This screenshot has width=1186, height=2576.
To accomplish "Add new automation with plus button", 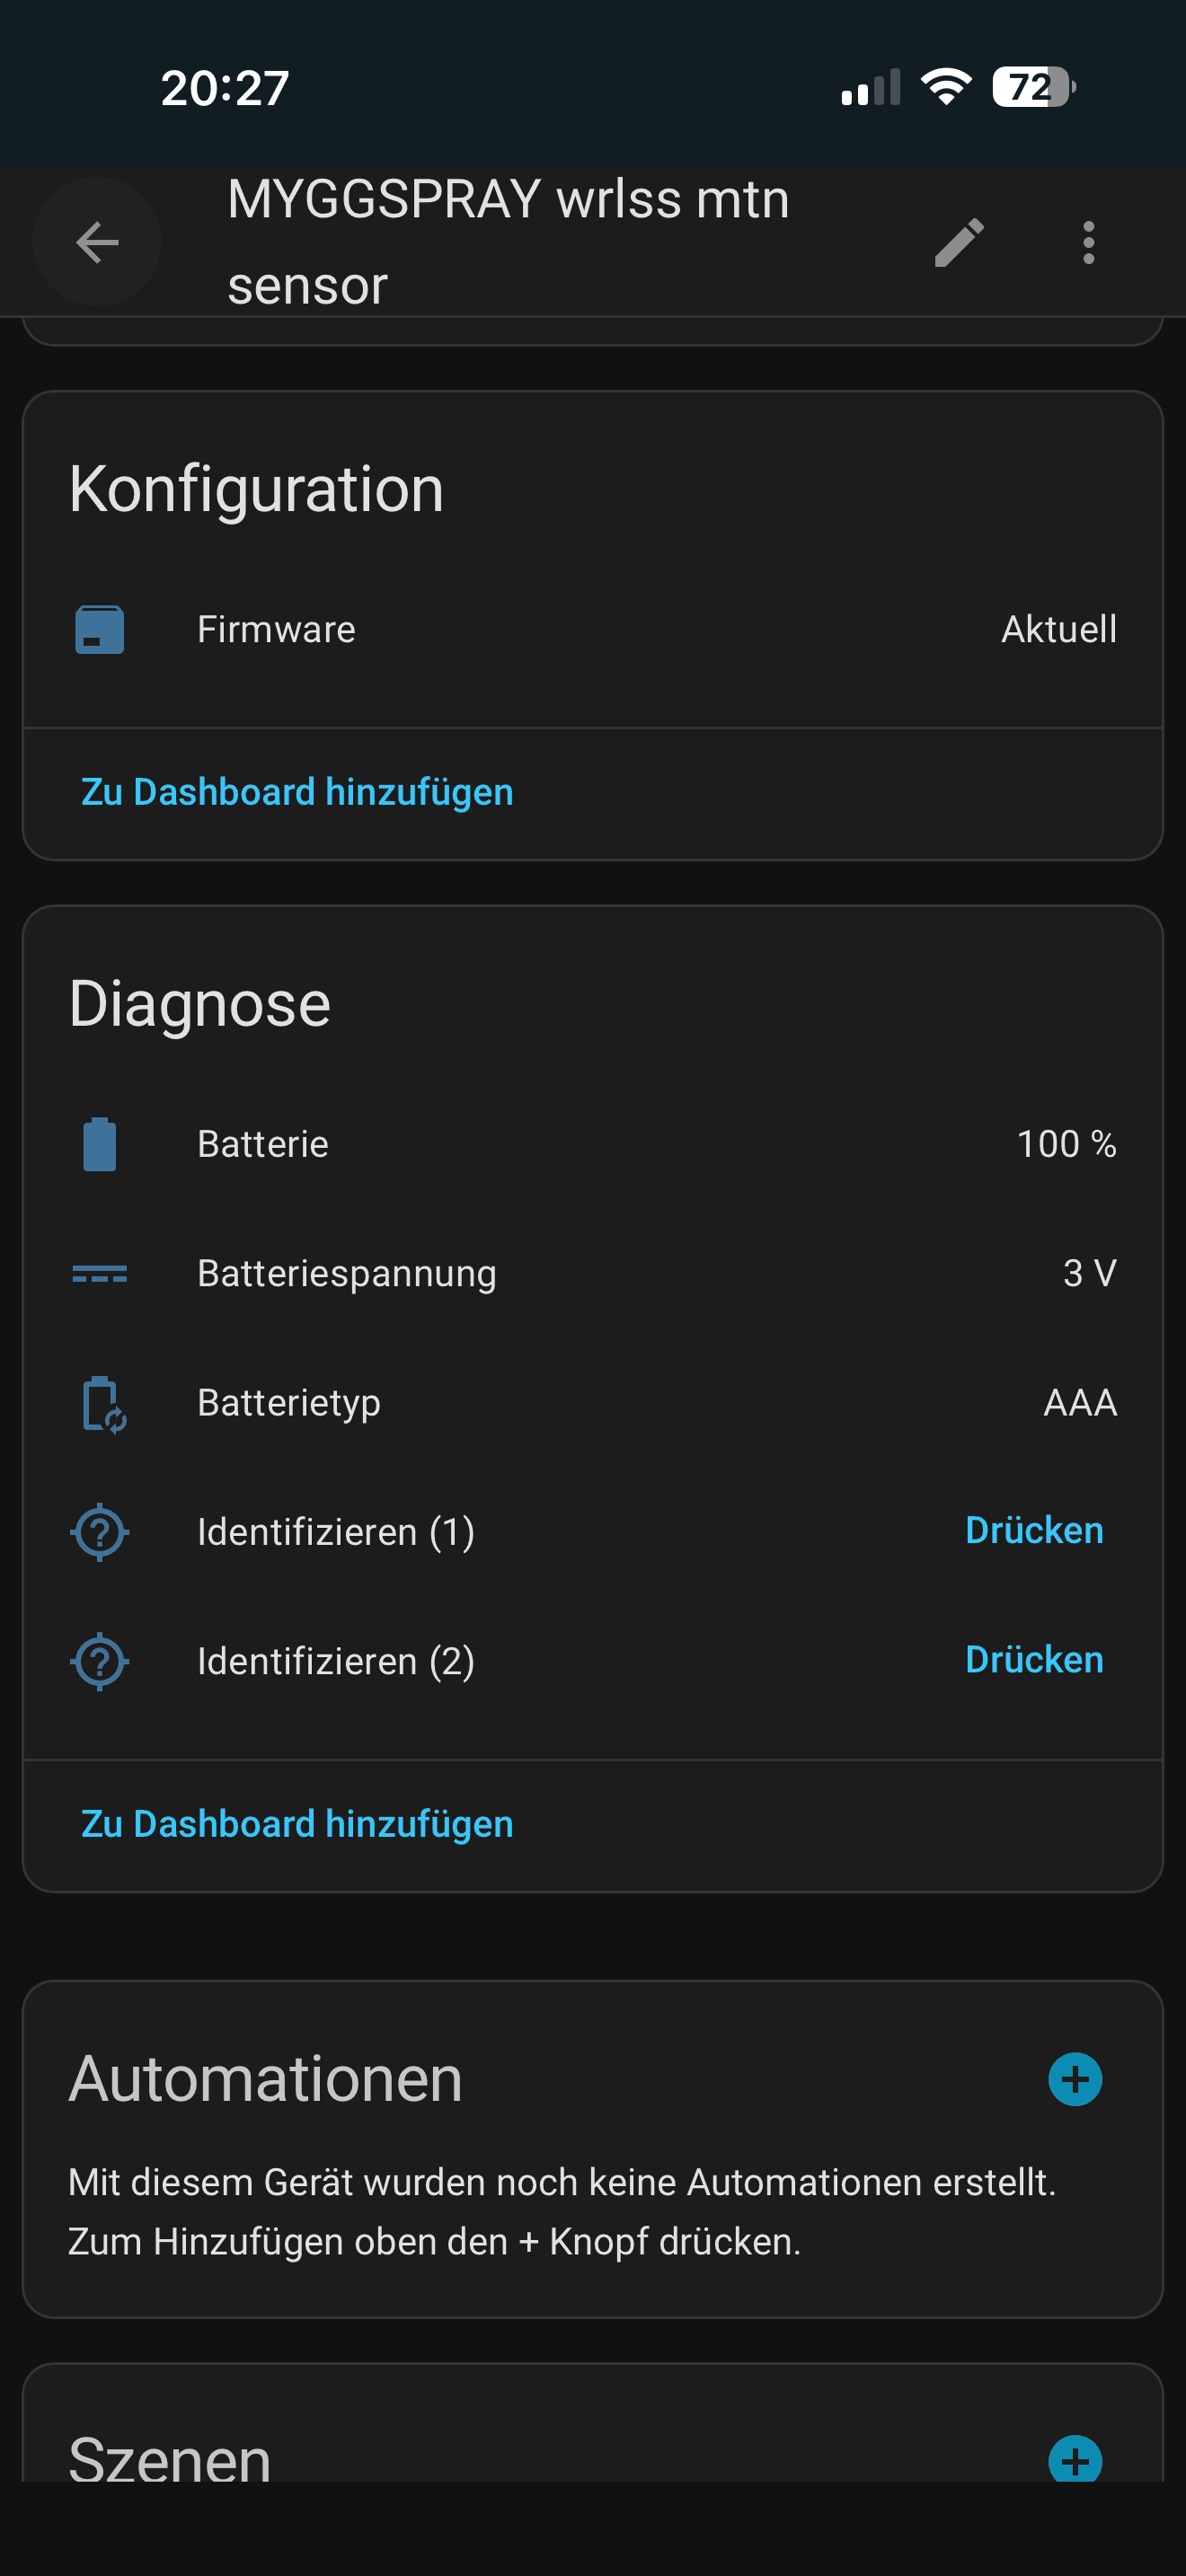I will tap(1075, 2080).
